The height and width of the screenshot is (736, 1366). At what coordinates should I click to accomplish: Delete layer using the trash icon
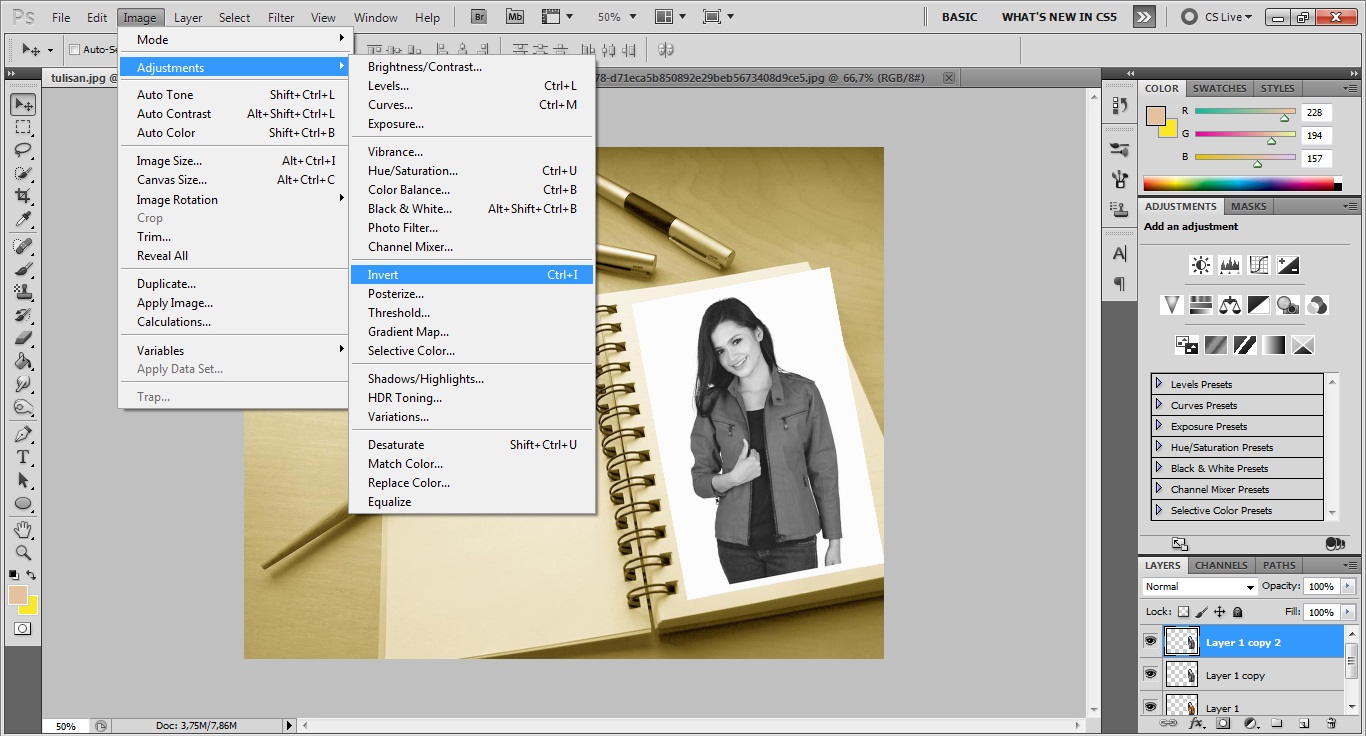point(1330,723)
